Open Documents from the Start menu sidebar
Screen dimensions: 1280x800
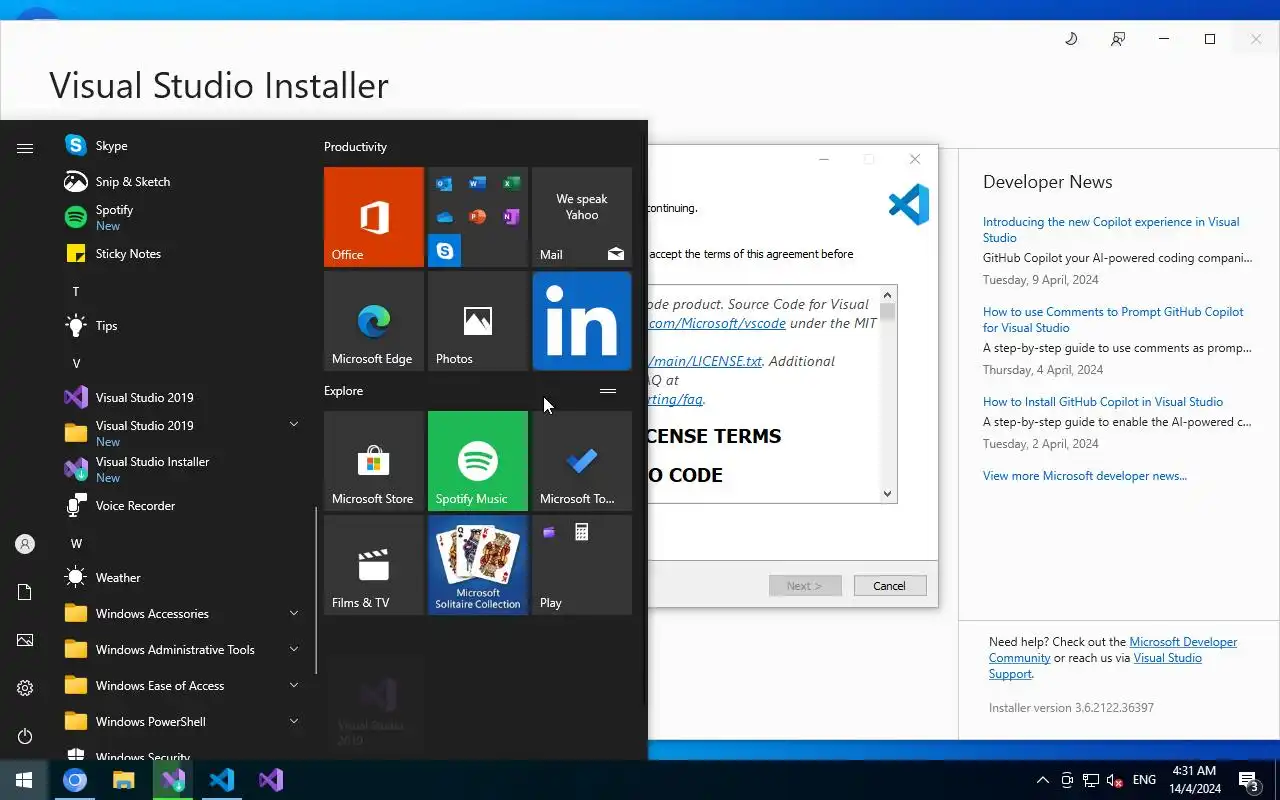click(x=25, y=592)
